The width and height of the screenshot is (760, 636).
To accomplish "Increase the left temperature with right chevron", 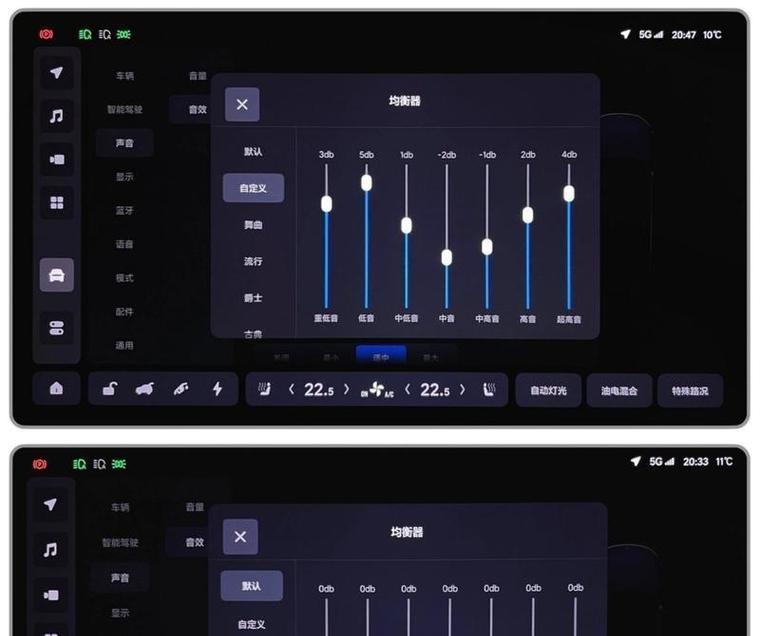I will click(x=346, y=389).
